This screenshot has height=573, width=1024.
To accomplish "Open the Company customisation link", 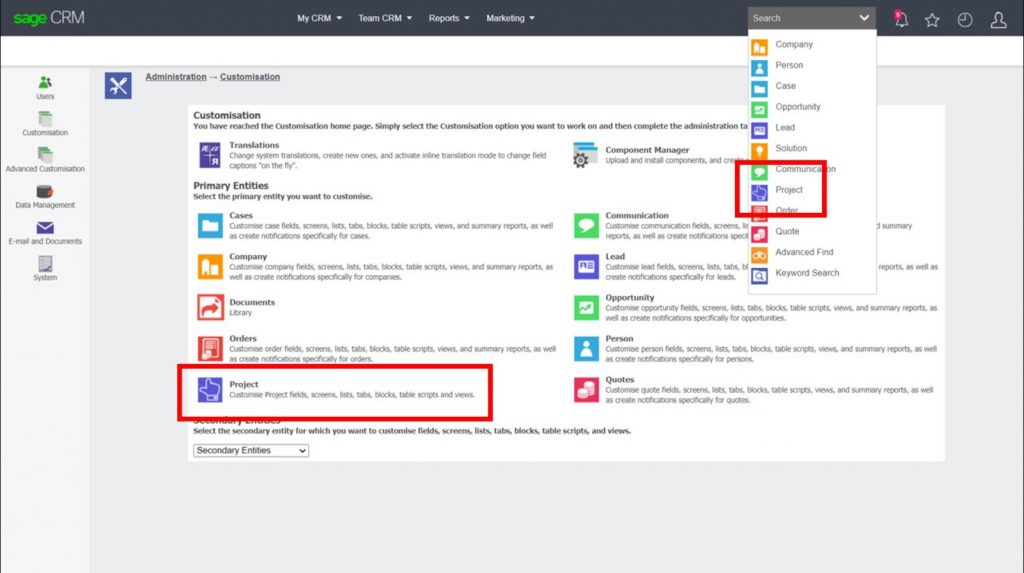I will [248, 256].
